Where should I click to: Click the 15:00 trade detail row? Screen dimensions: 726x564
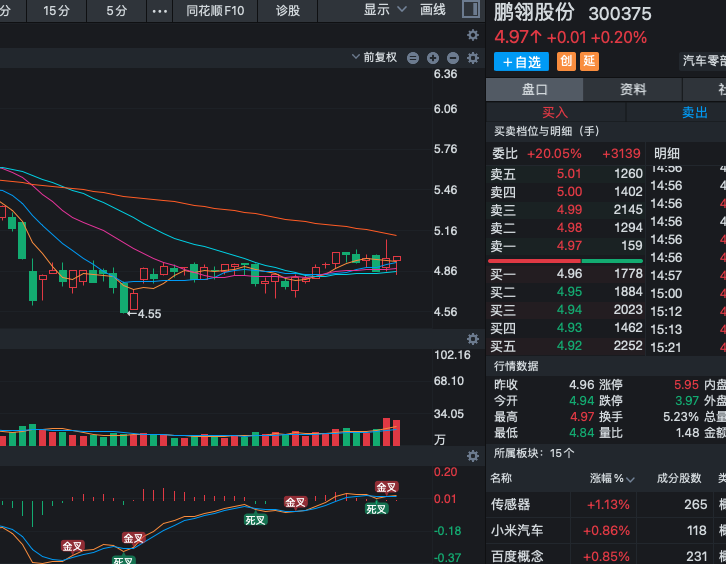[x=688, y=294]
